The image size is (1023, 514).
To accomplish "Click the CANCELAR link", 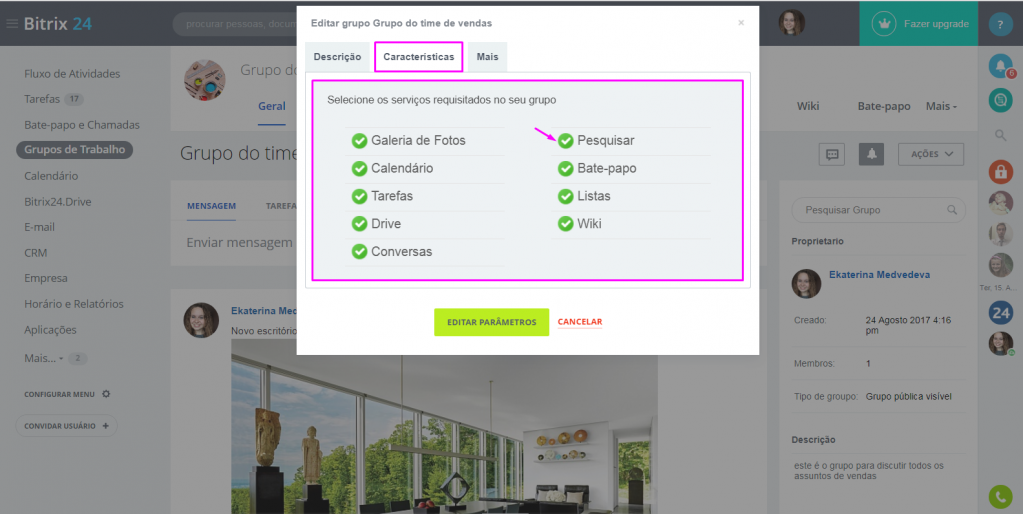I will click(580, 322).
